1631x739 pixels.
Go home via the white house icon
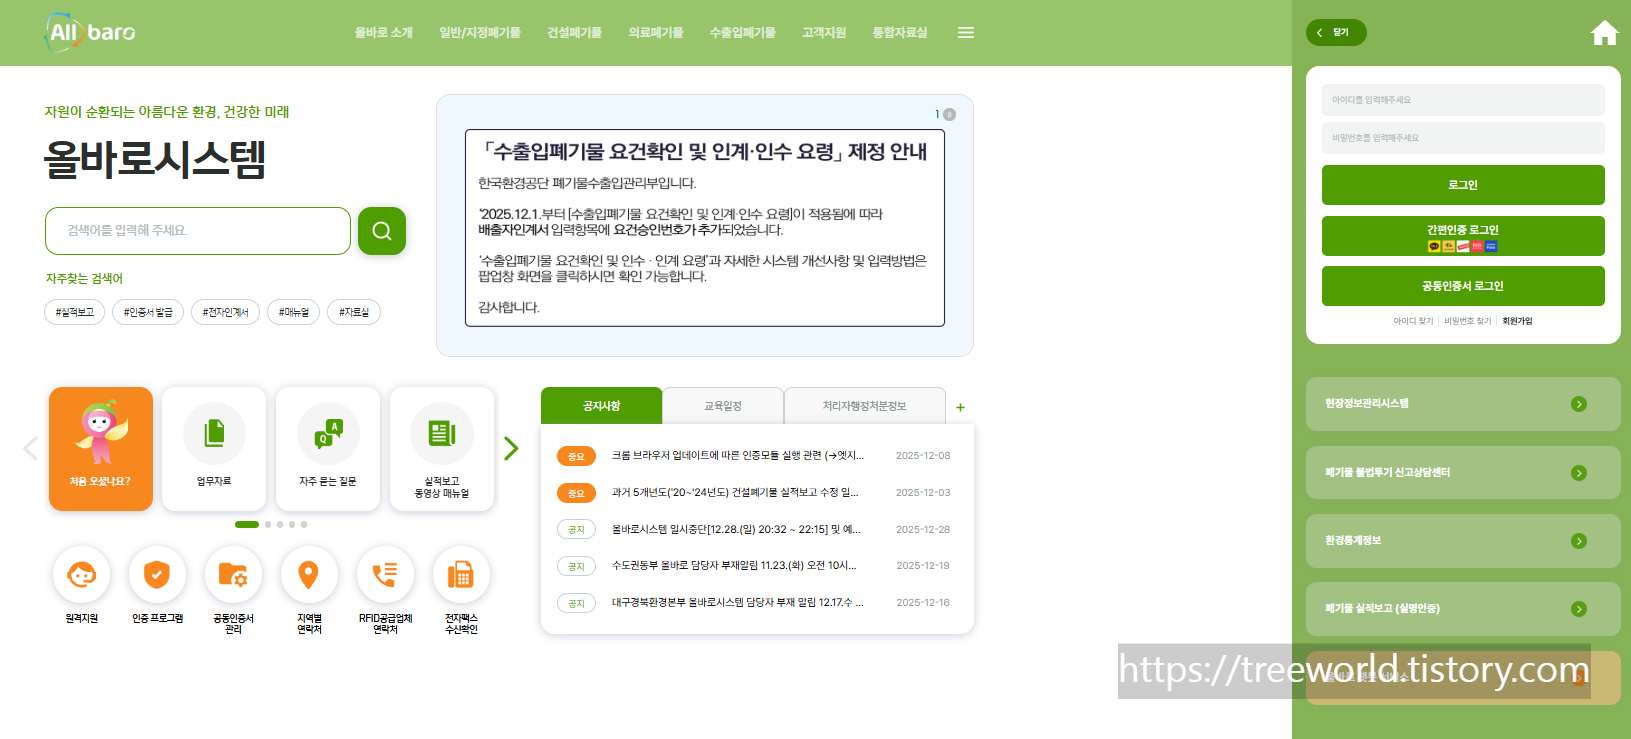[x=1604, y=33]
